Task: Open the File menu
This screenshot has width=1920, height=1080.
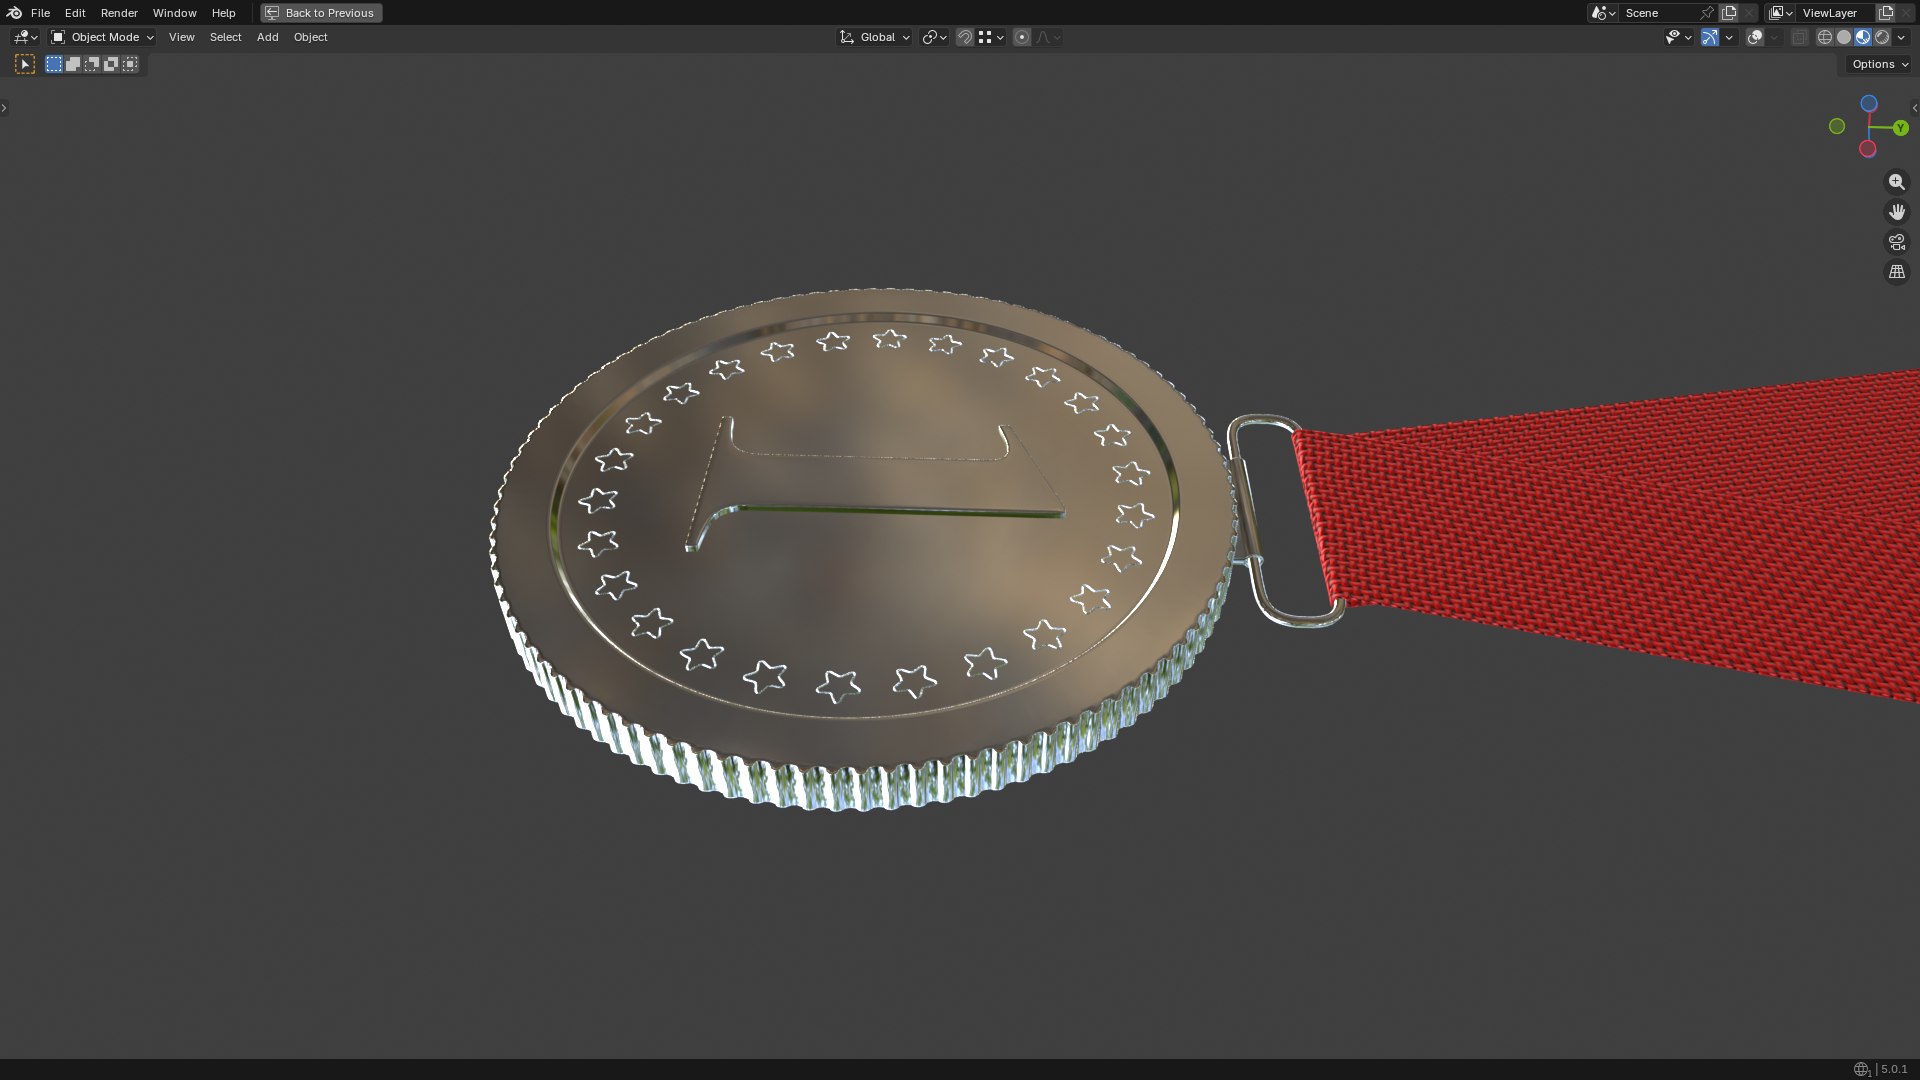Action: point(40,13)
